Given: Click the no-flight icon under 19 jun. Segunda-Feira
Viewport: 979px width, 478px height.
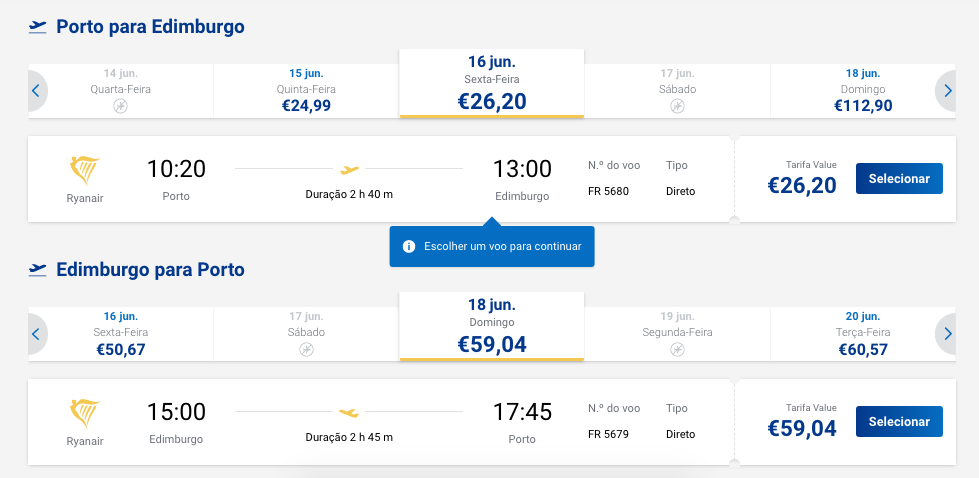Looking at the screenshot, I should (x=677, y=349).
